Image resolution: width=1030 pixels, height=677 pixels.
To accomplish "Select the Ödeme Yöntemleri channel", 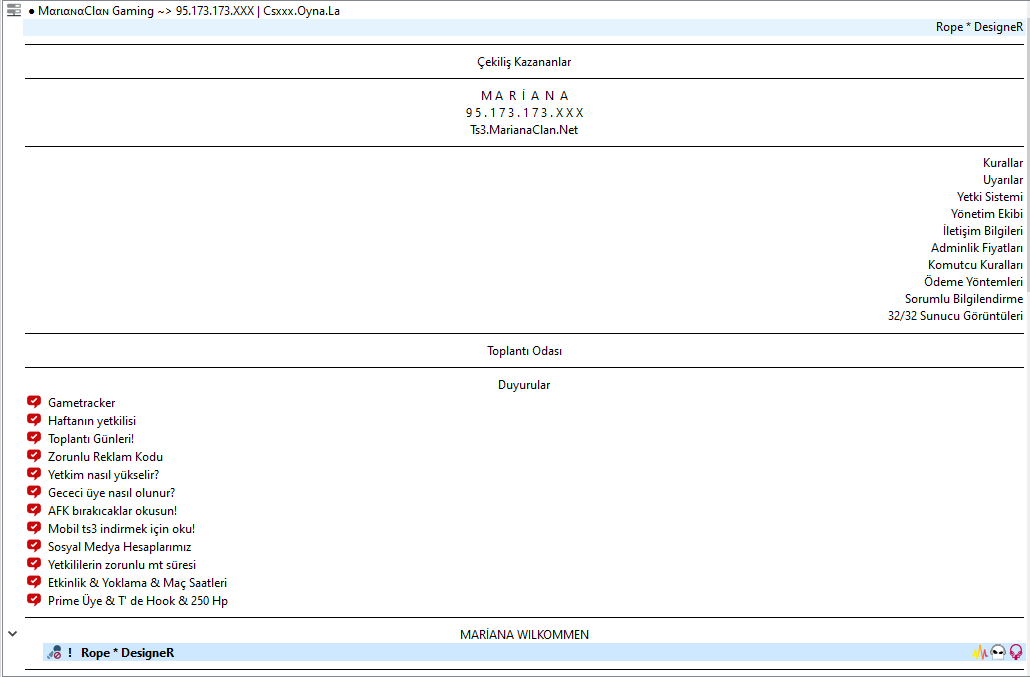I will (974, 282).
